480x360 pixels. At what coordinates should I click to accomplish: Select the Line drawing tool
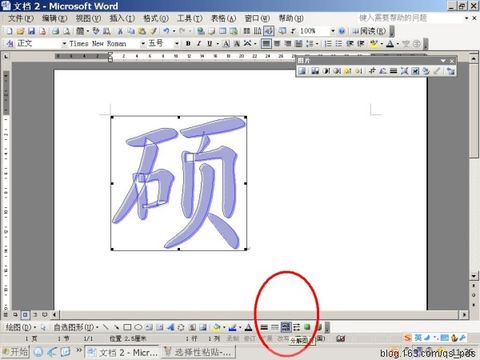click(106, 327)
